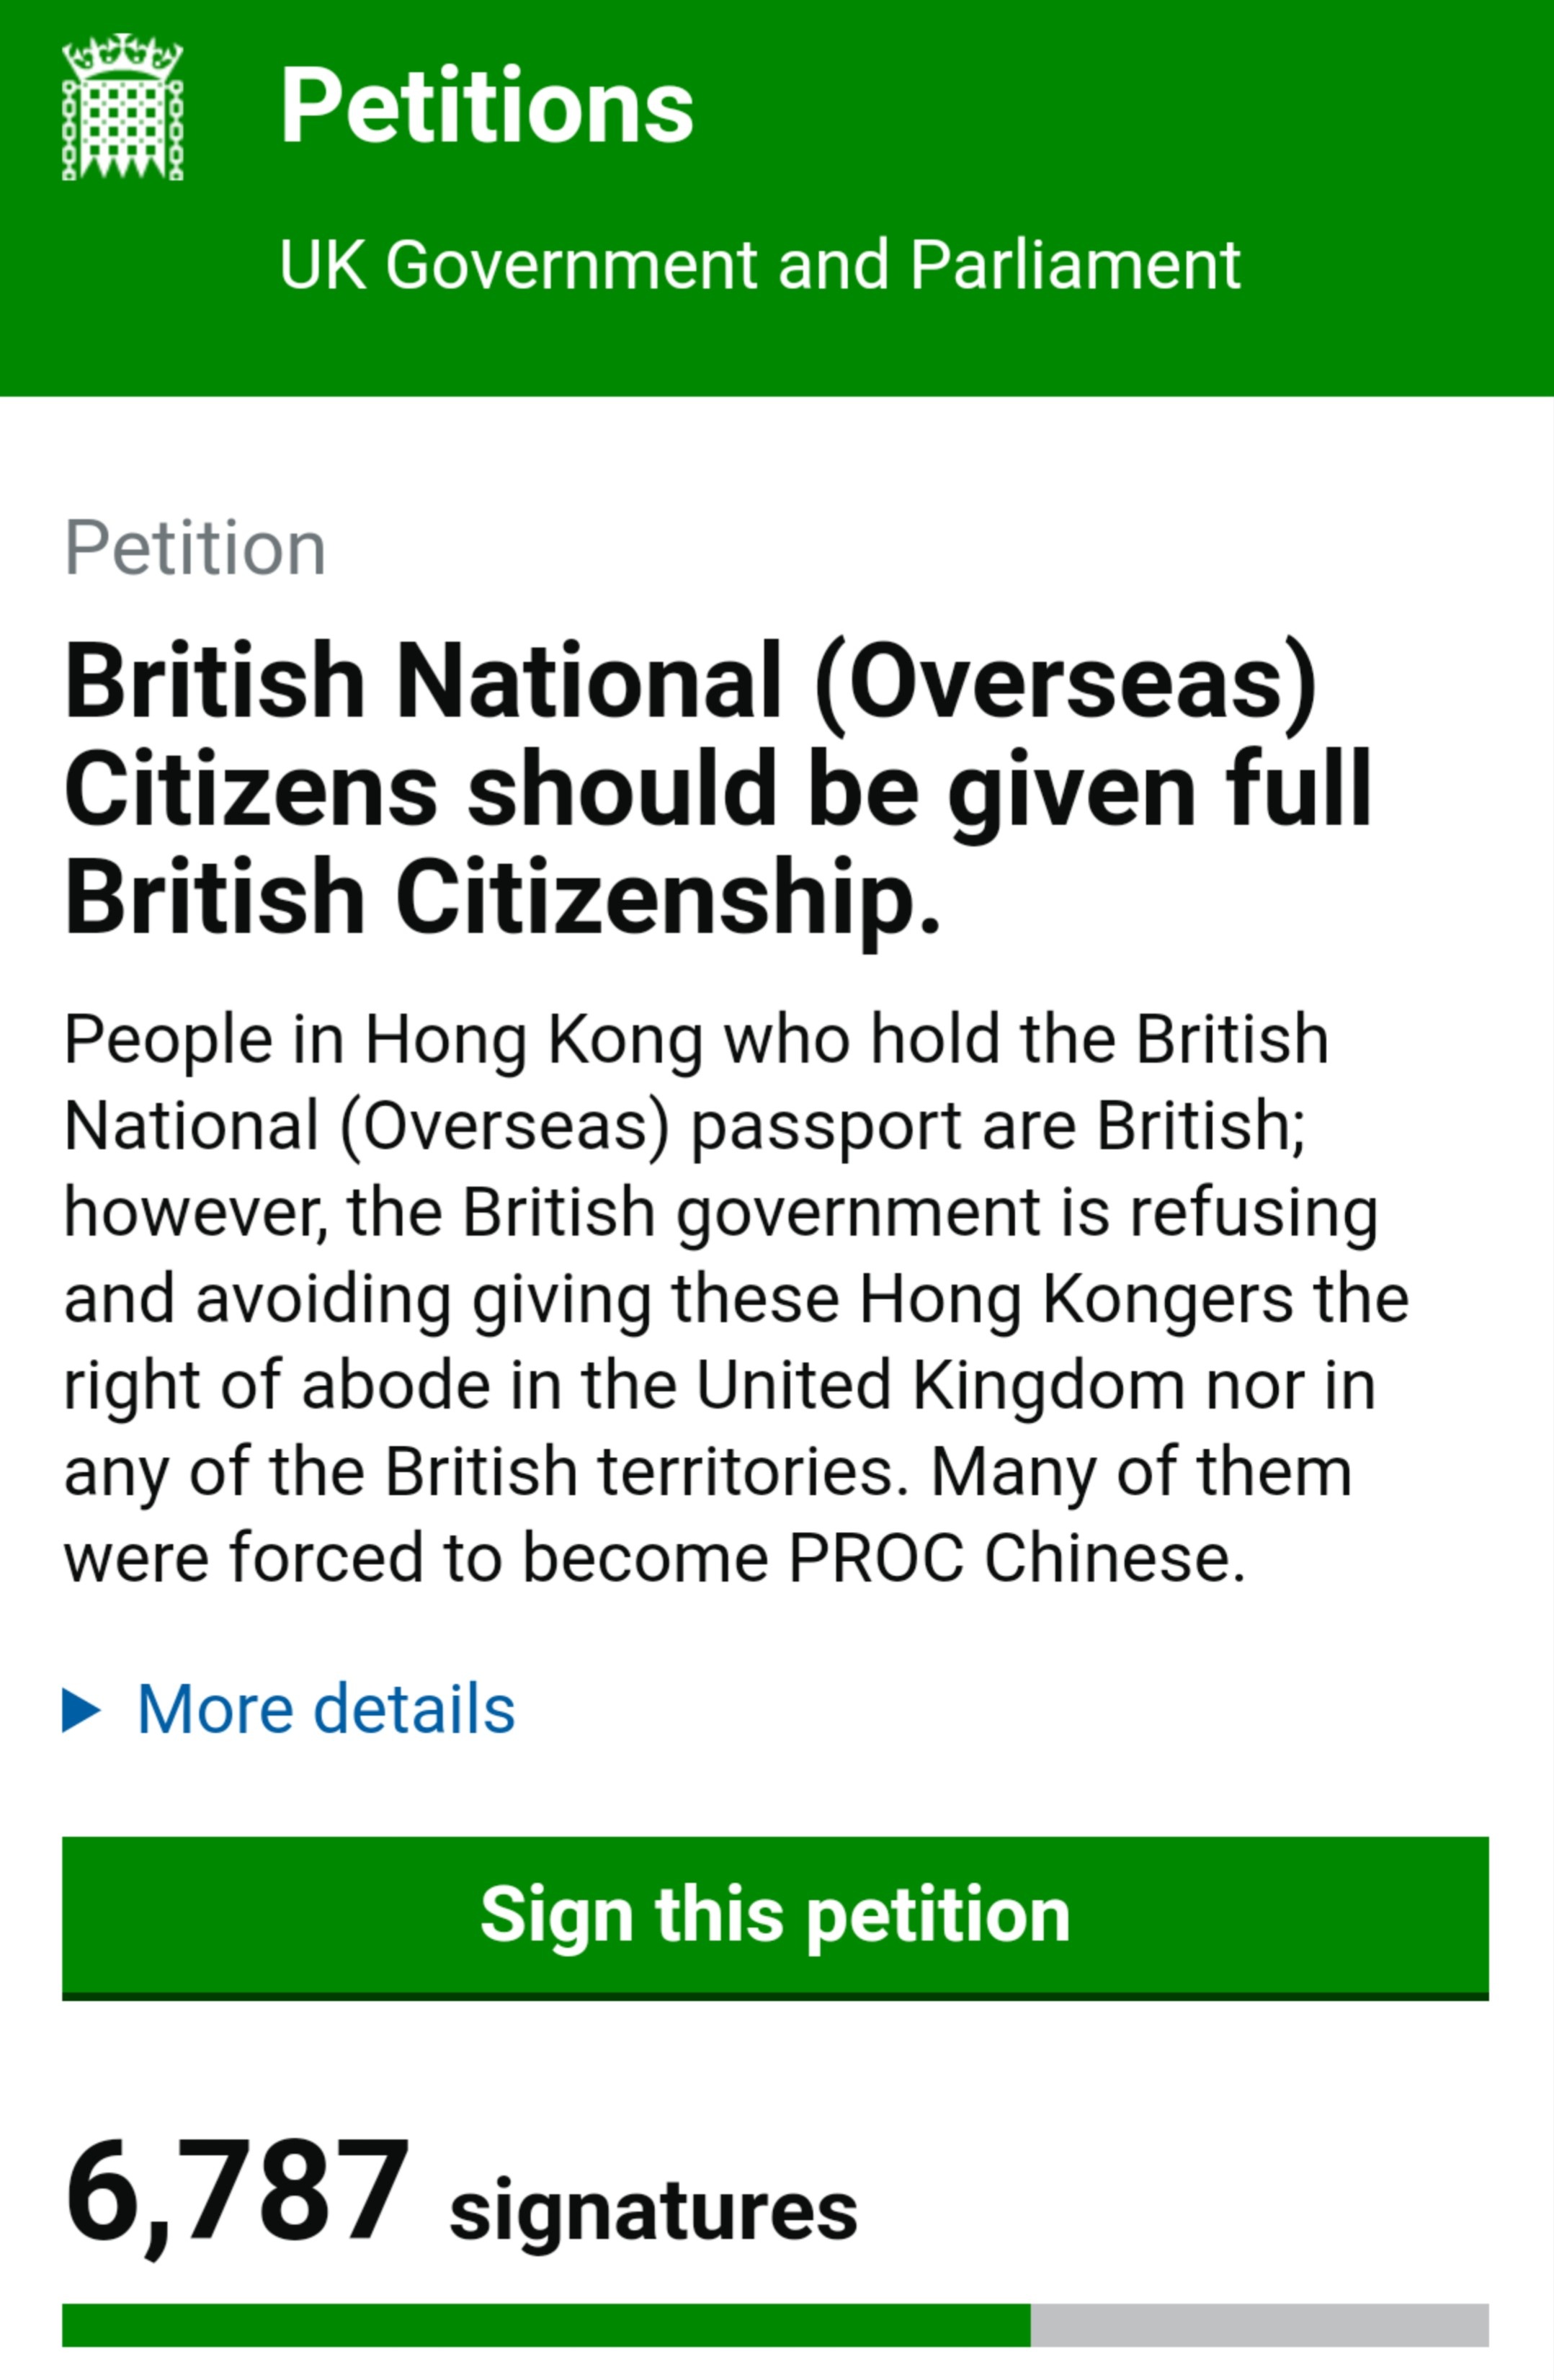This screenshot has width=1554, height=2380.
Task: Click the Sign this petition button
Action: tap(775, 1918)
